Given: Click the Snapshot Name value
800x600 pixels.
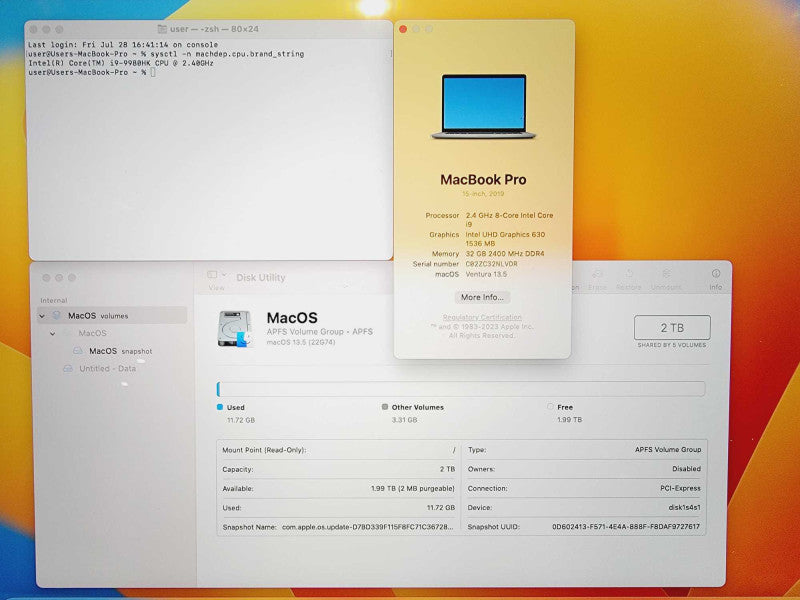Looking at the screenshot, I should pyautogui.click(x=367, y=527).
